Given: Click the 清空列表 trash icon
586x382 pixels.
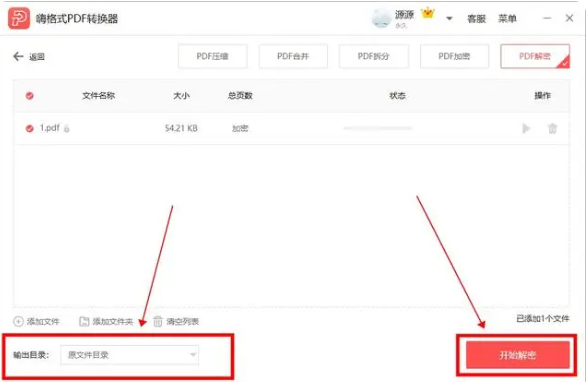Looking at the screenshot, I should (158, 321).
